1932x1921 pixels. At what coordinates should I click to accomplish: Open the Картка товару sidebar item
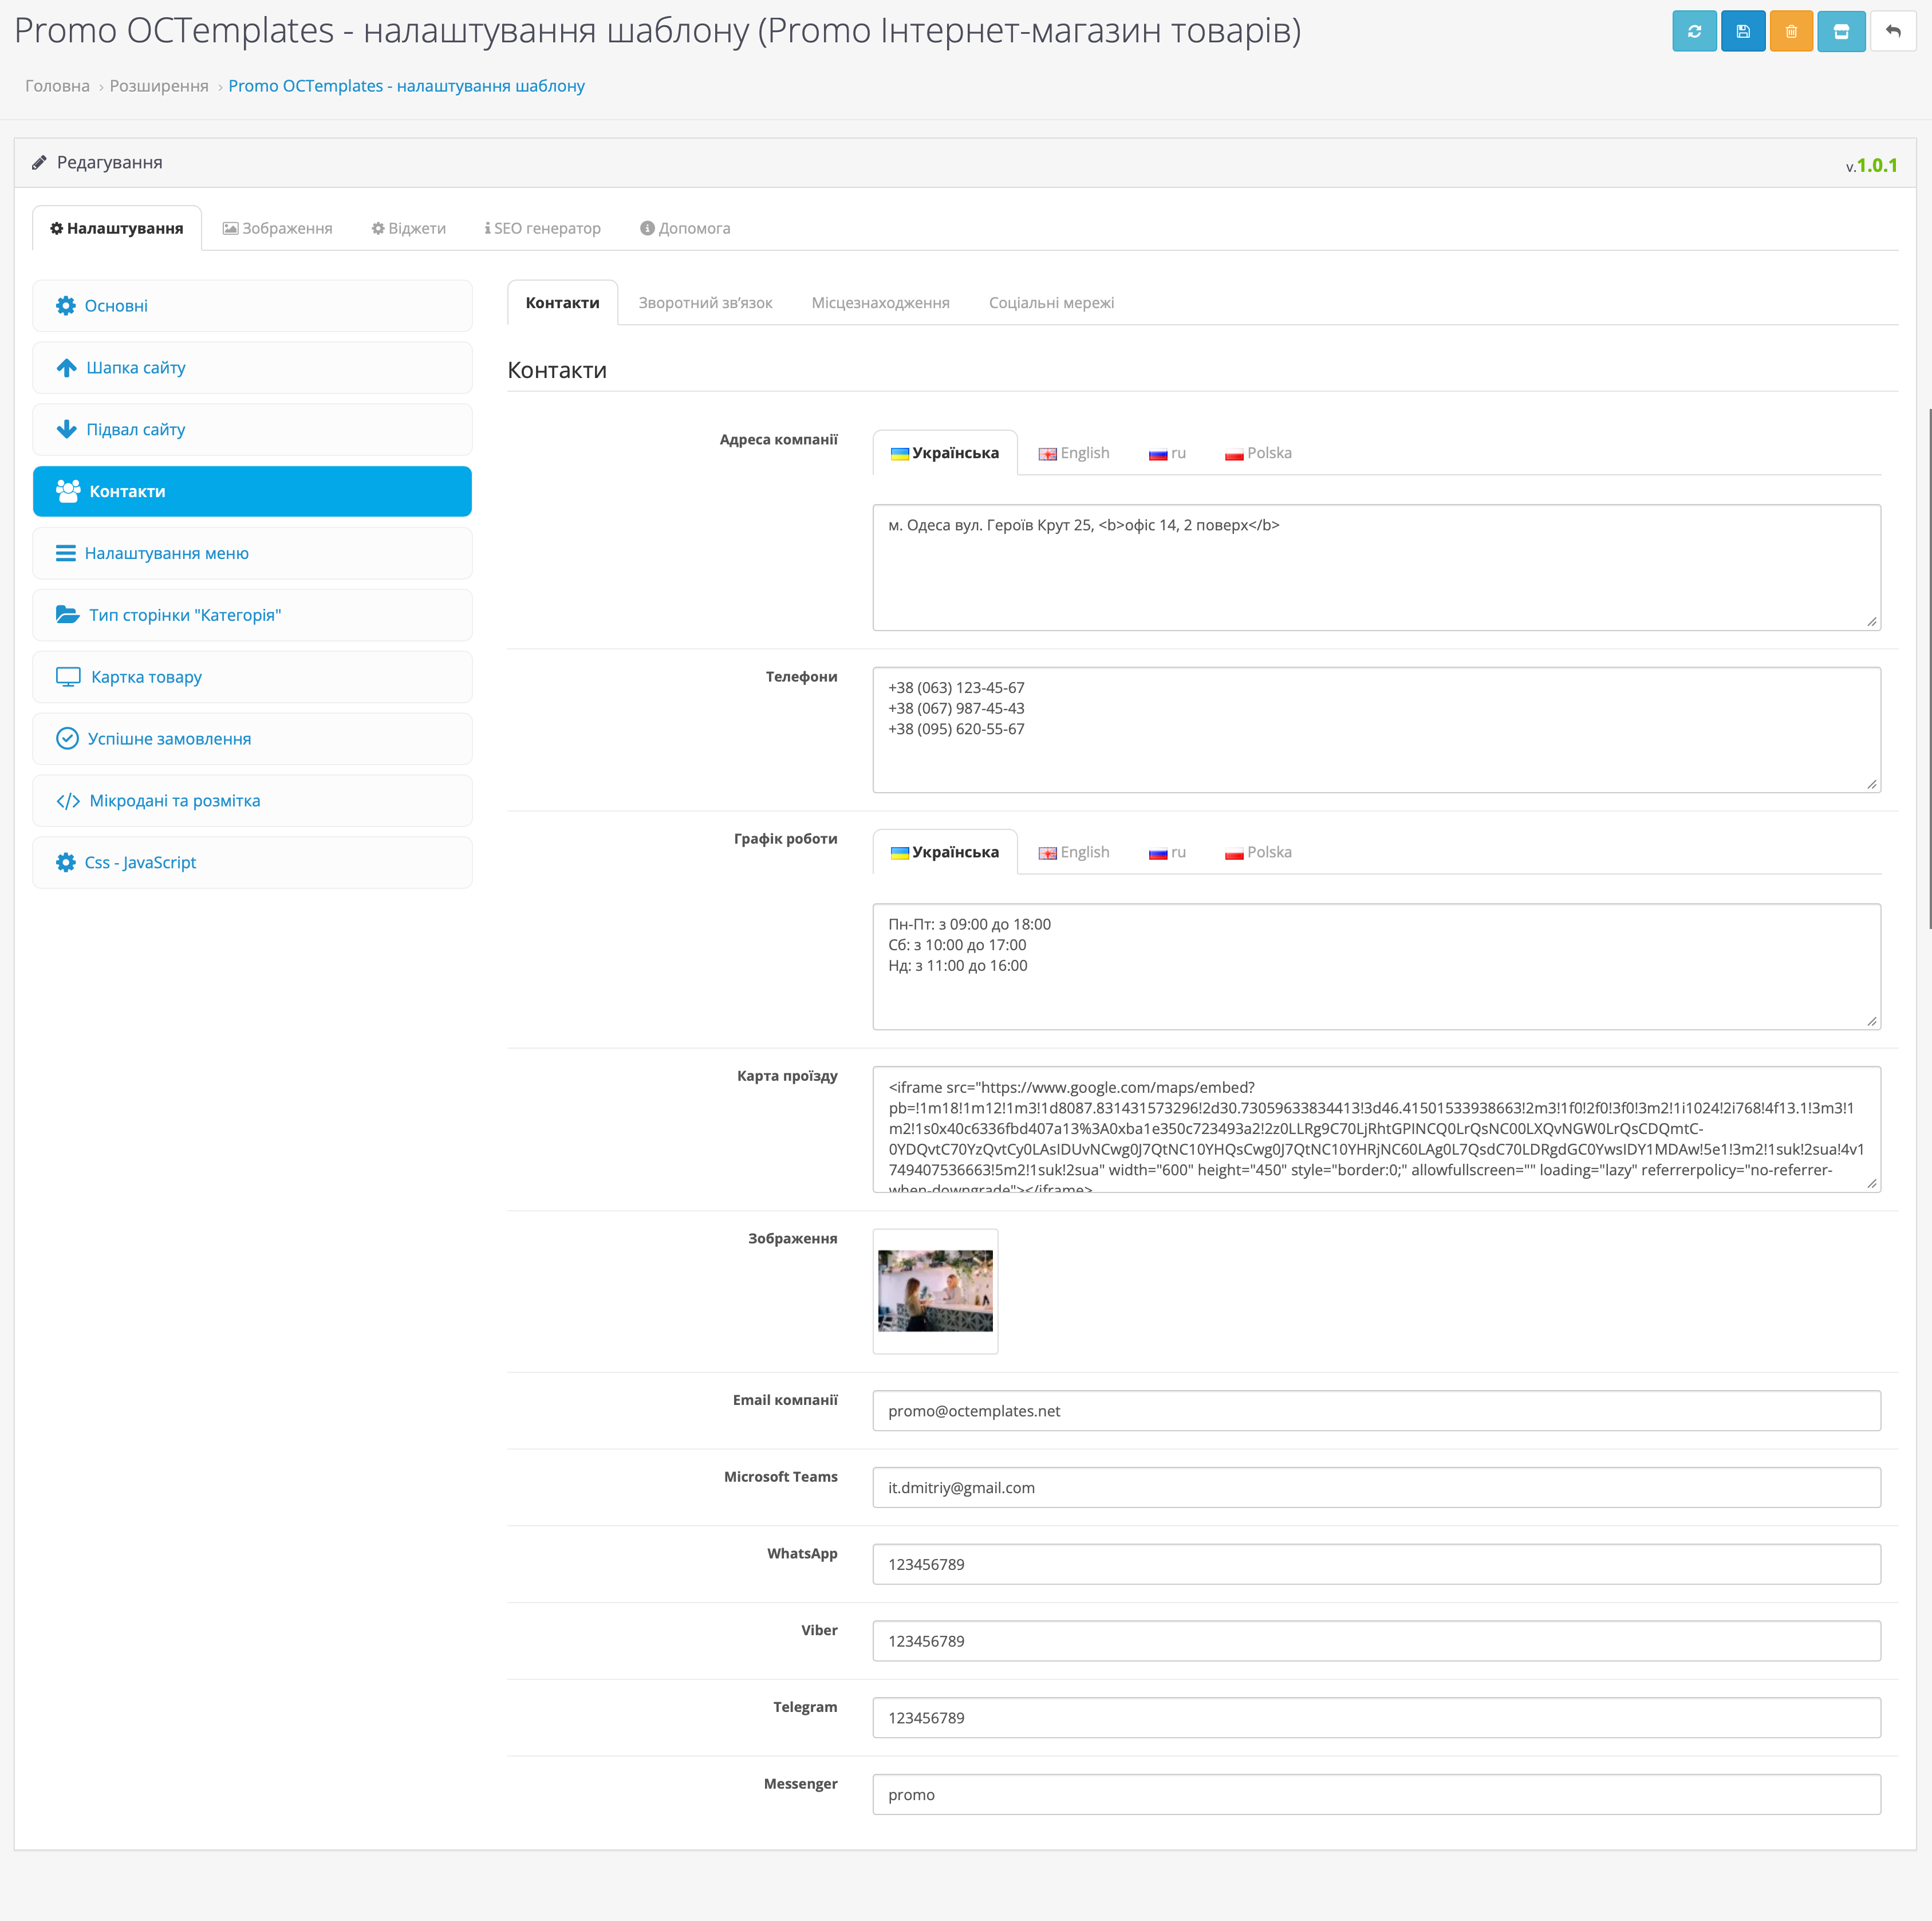(x=252, y=677)
